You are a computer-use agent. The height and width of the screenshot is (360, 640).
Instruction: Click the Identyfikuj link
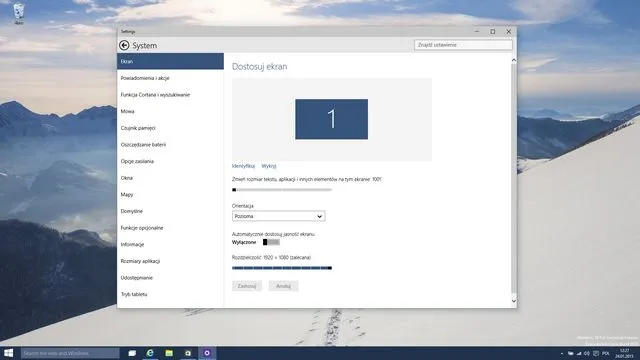[x=243, y=166]
